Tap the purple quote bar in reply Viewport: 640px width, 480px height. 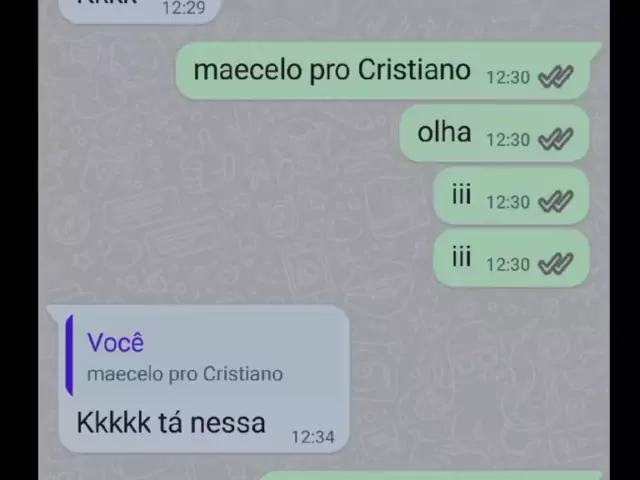70,356
